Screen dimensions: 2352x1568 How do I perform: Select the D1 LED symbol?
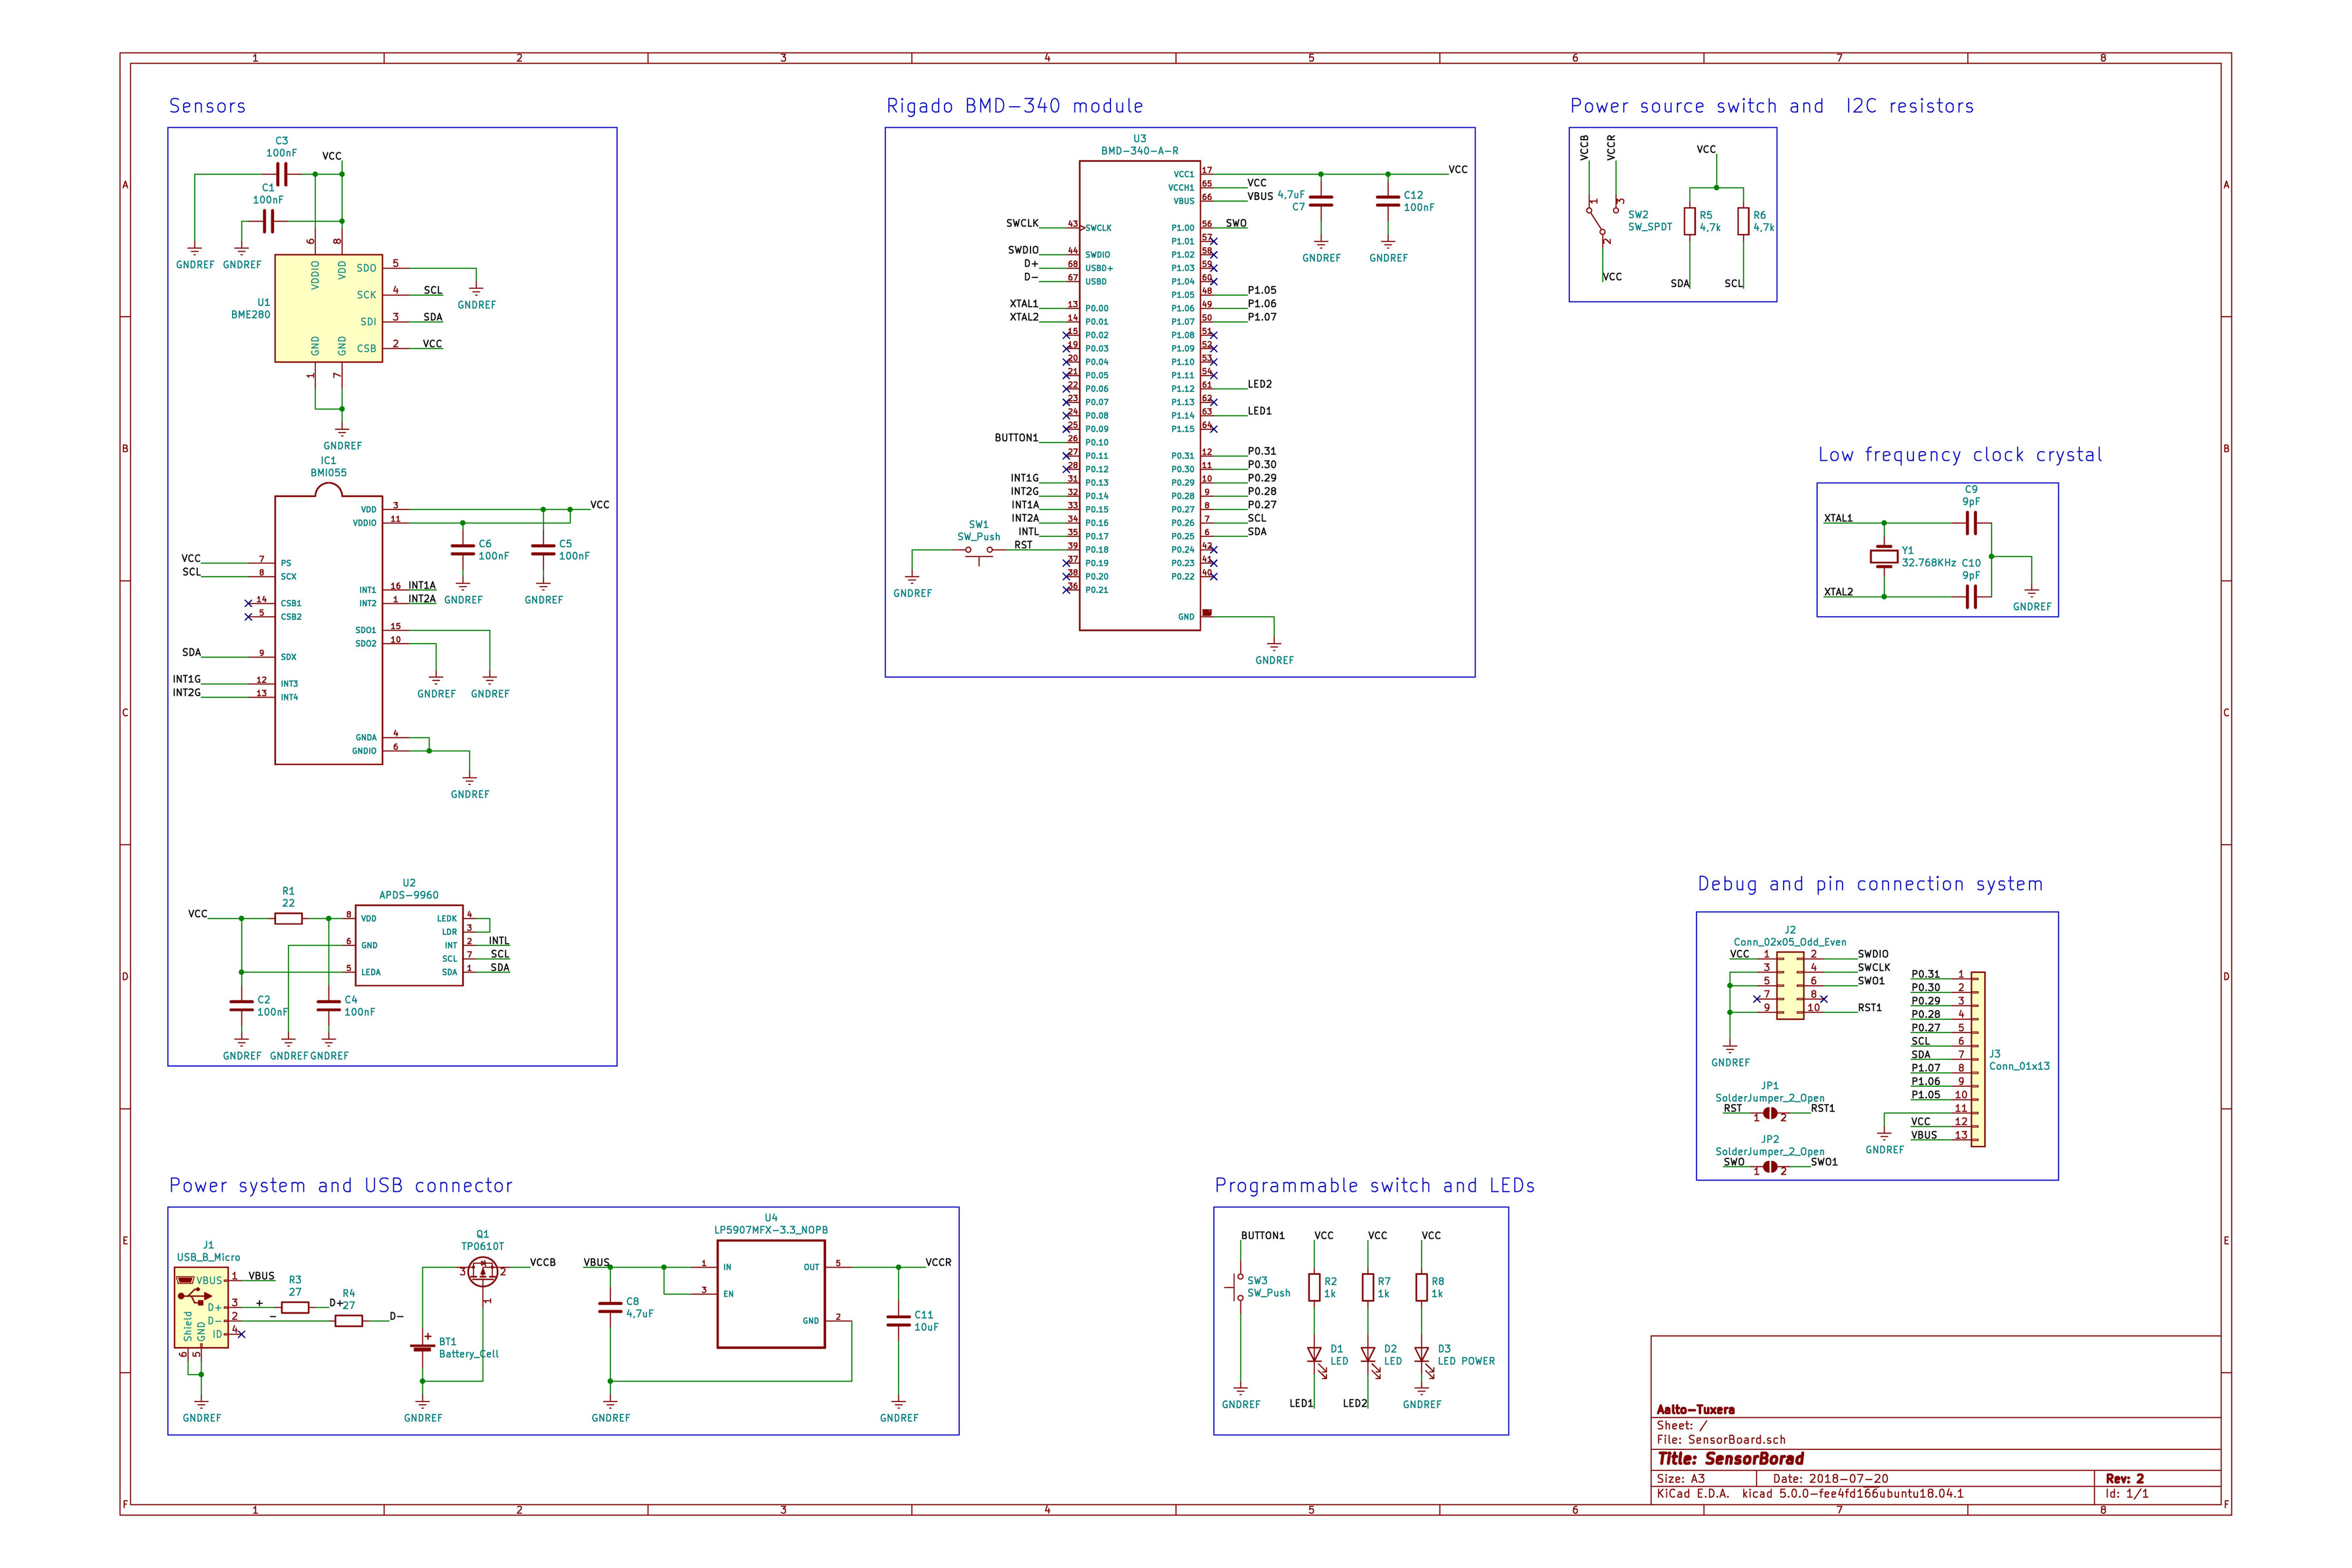pos(1314,1355)
